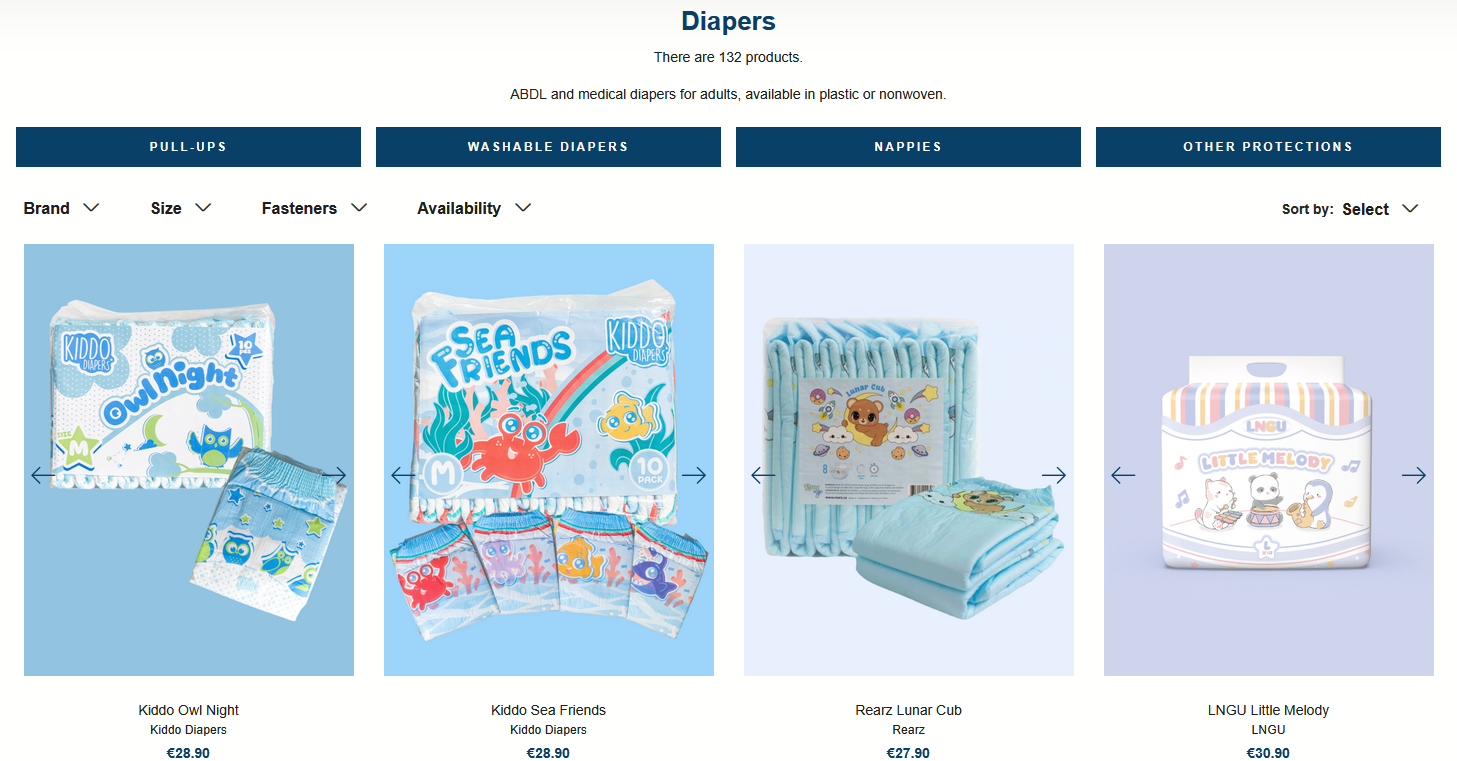Image resolution: width=1457 pixels, height=761 pixels.
Task: Select the Nappies category
Action: (908, 147)
